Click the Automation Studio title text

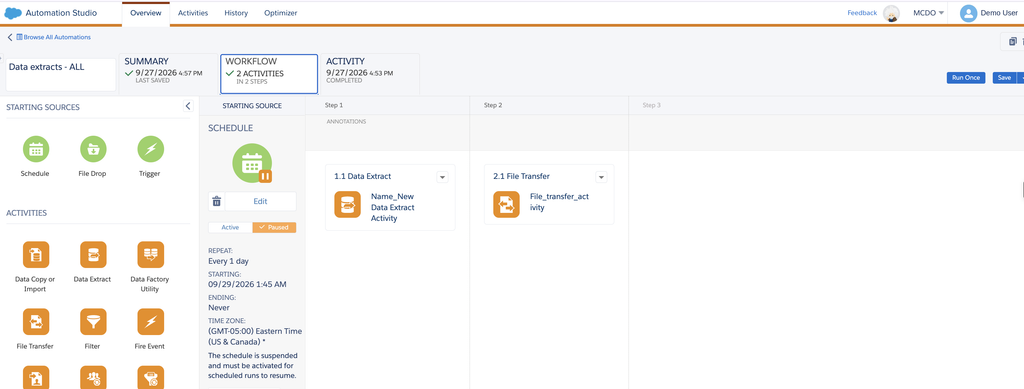pyautogui.click(x=61, y=13)
